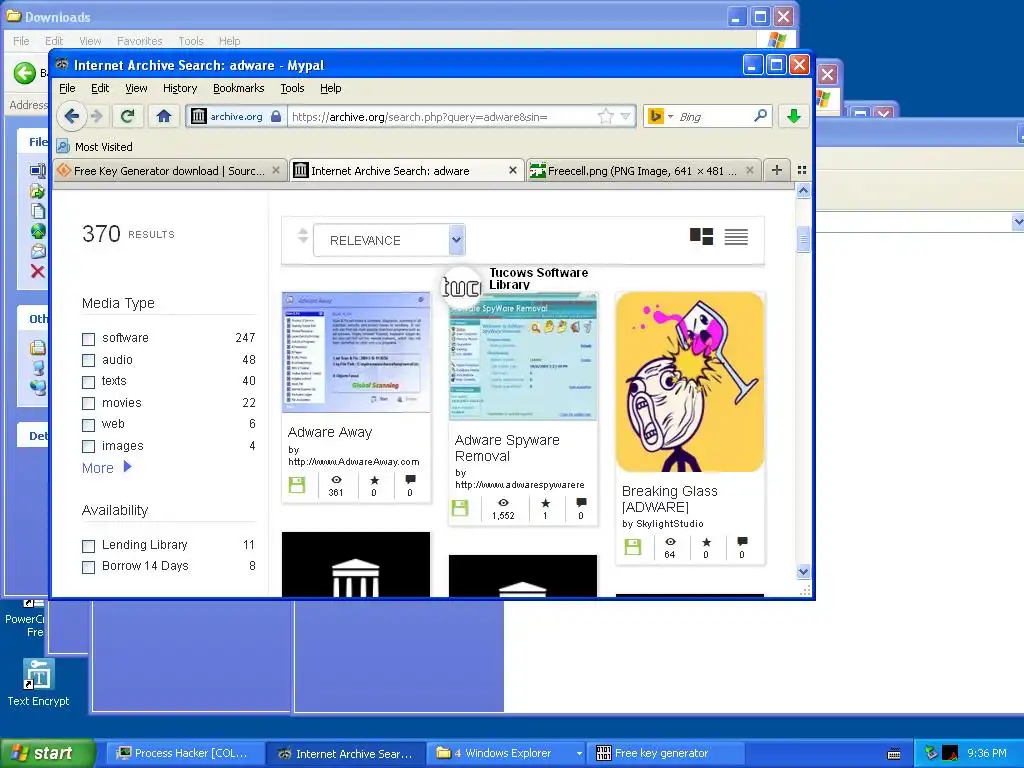Check the software media type box

(x=88, y=339)
